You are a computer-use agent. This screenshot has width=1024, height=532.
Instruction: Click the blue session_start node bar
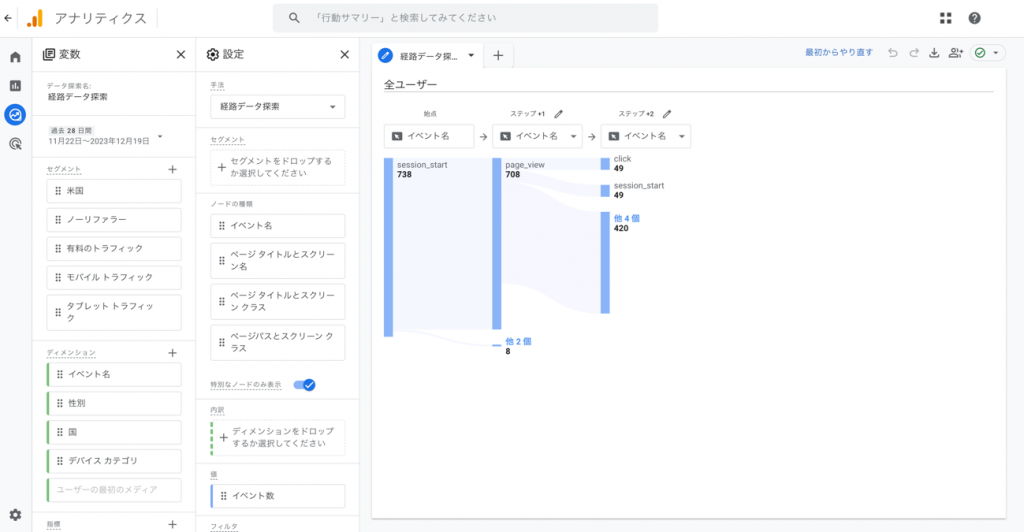(388, 246)
